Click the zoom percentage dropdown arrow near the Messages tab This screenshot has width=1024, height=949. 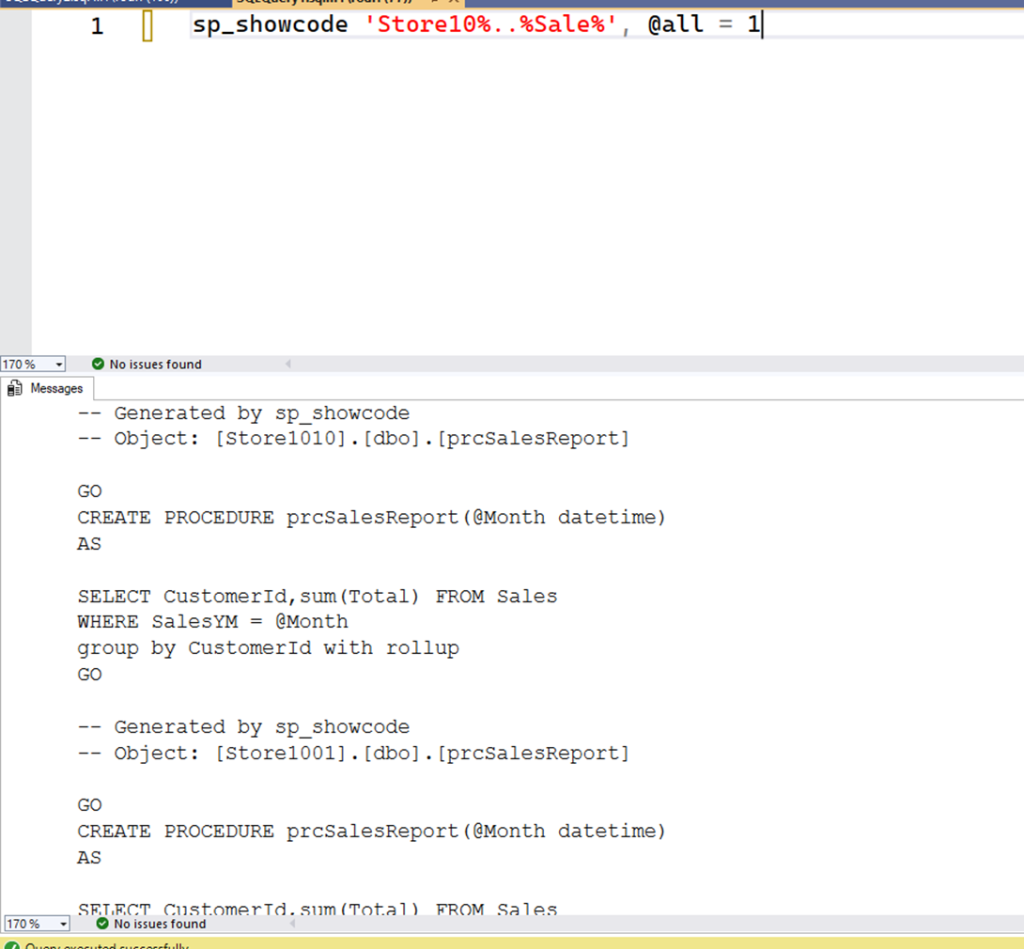[x=57, y=364]
